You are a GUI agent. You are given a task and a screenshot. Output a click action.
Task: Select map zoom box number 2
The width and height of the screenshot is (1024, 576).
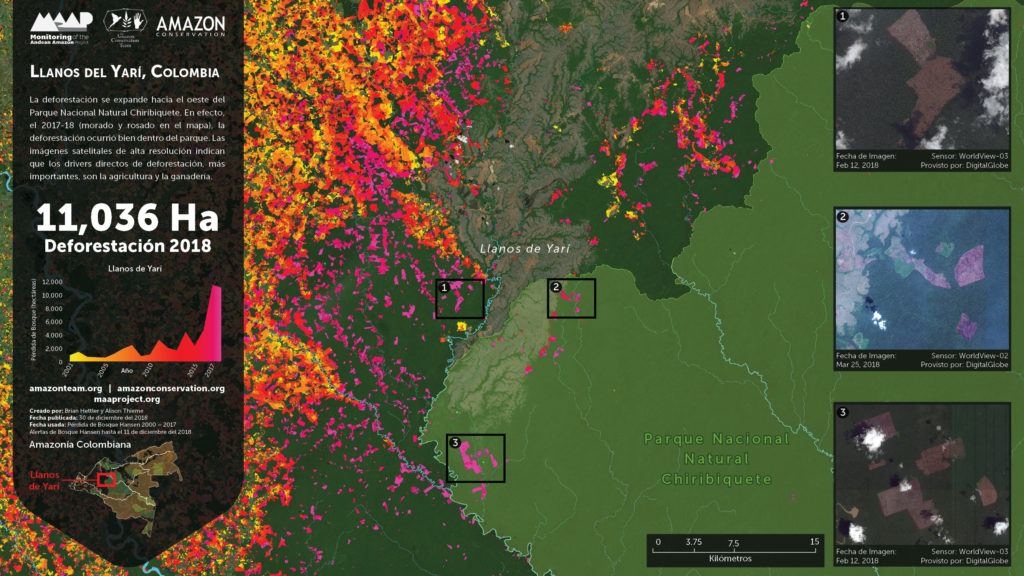(x=571, y=298)
